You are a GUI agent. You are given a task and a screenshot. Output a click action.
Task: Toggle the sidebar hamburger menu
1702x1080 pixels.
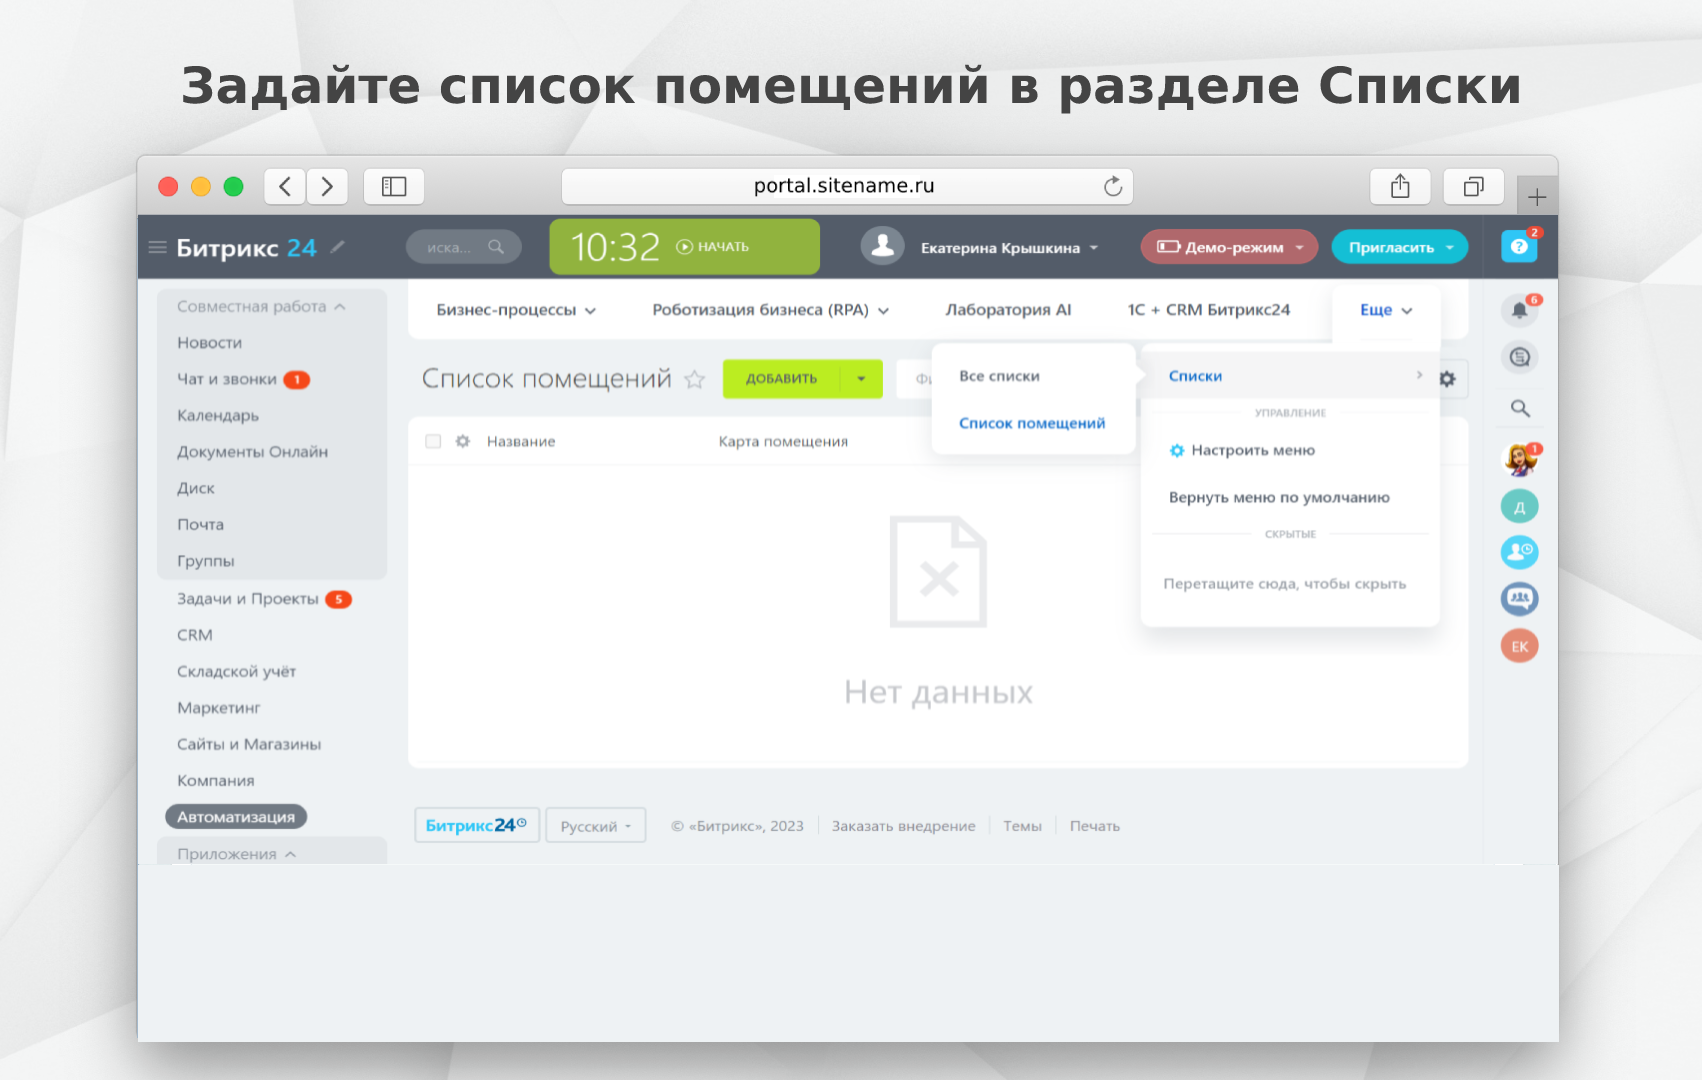tap(157, 247)
